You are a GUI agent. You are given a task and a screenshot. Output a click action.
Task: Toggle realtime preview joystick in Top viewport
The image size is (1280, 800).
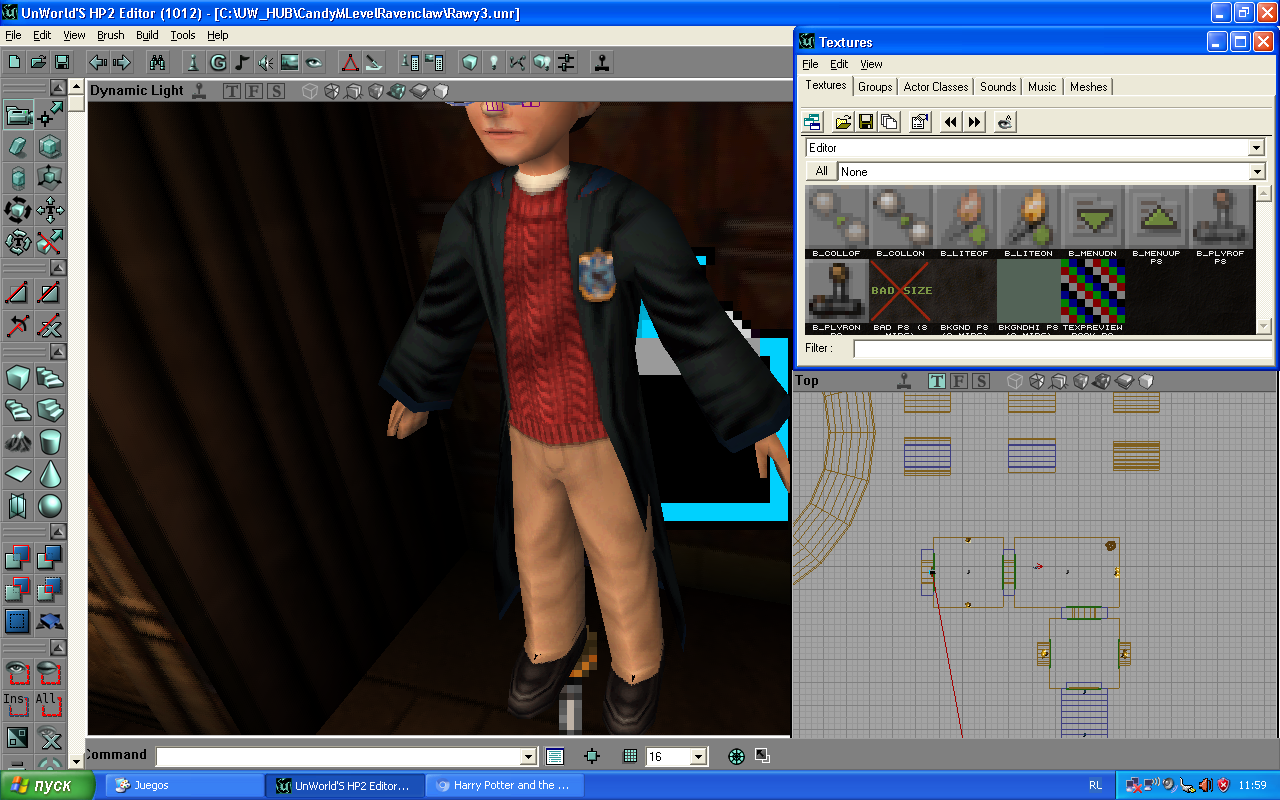tap(905, 381)
